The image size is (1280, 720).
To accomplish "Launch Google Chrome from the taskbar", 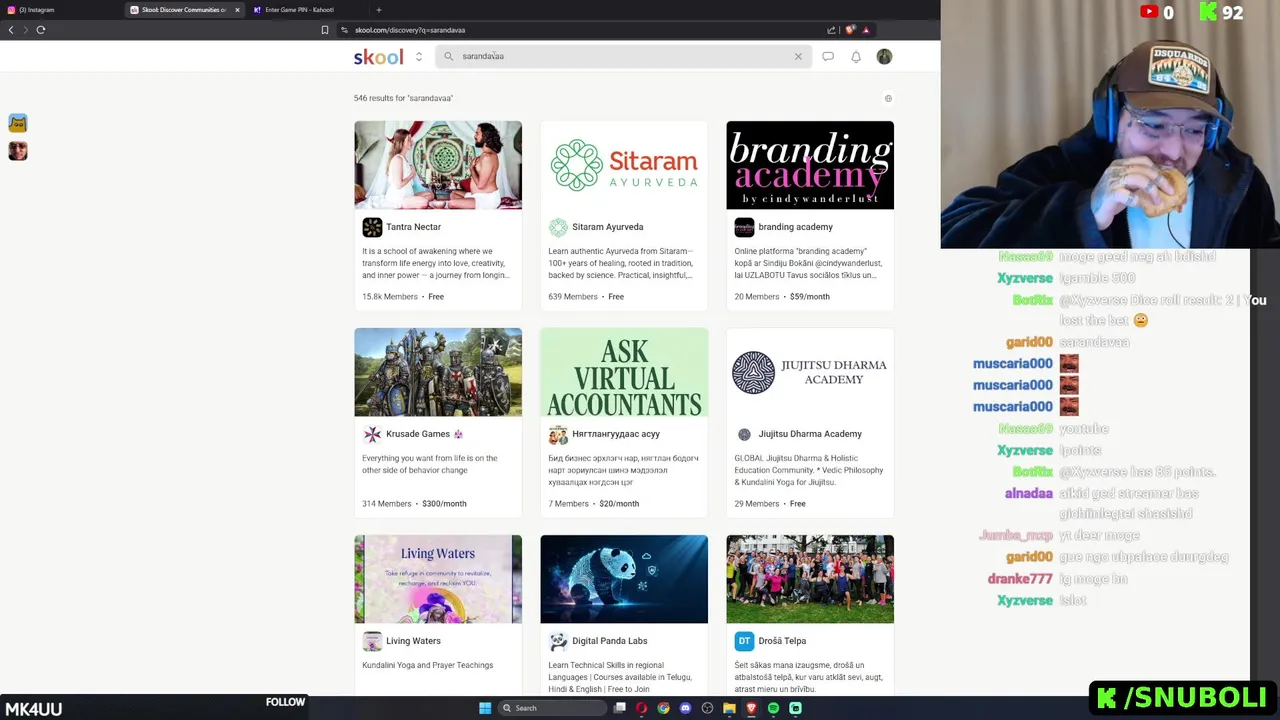I will [x=663, y=708].
